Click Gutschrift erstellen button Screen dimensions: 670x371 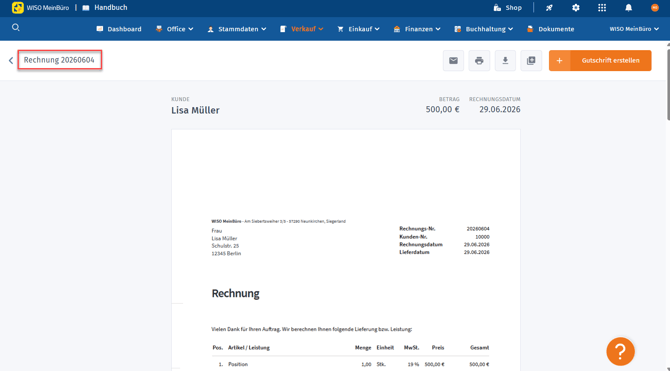tap(600, 61)
